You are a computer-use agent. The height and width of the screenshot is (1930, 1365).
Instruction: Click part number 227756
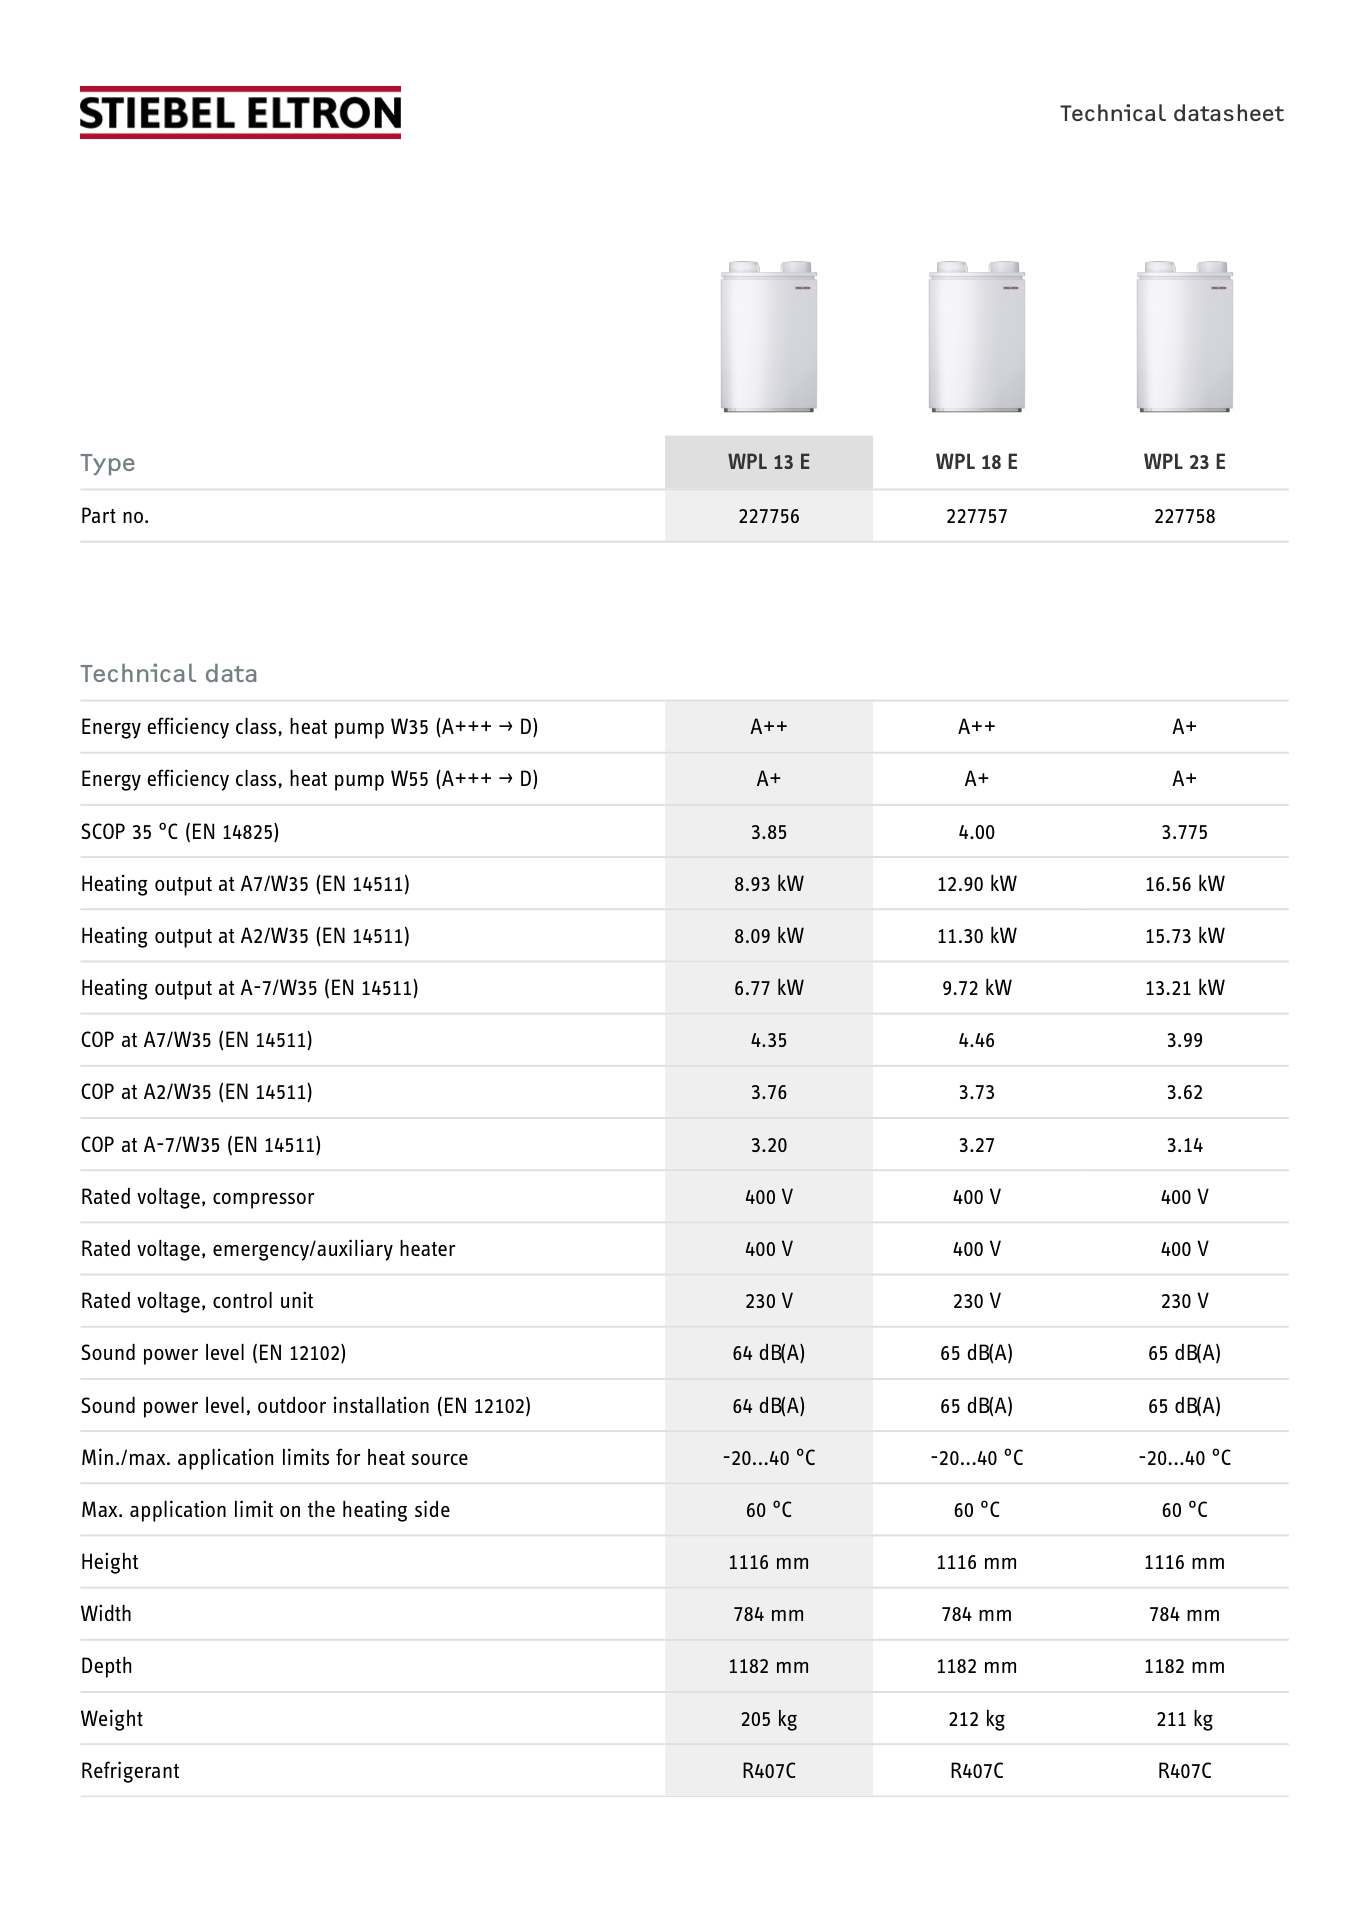click(769, 516)
